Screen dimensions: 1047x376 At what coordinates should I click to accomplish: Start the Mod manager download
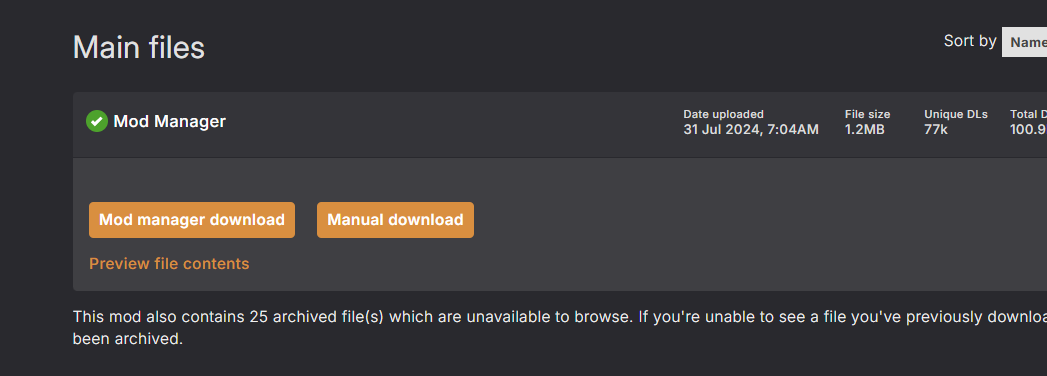click(x=192, y=220)
